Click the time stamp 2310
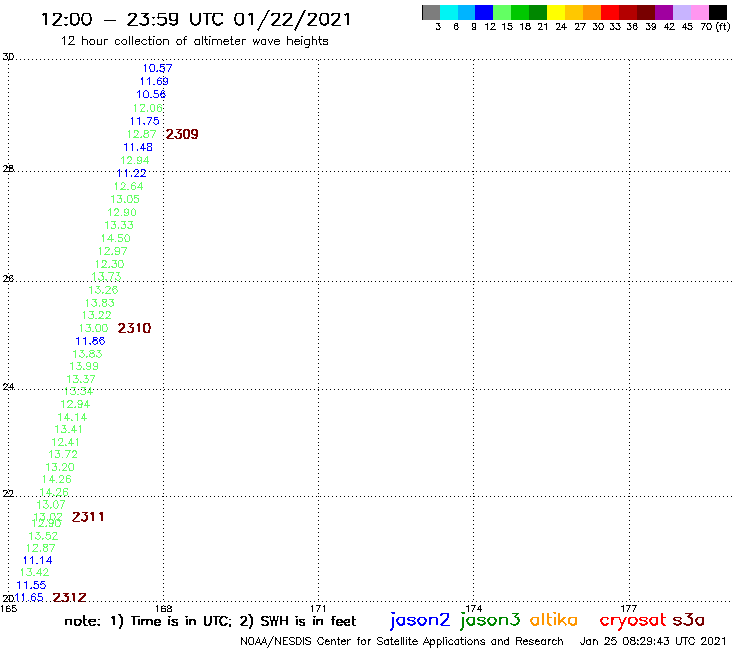 (135, 328)
